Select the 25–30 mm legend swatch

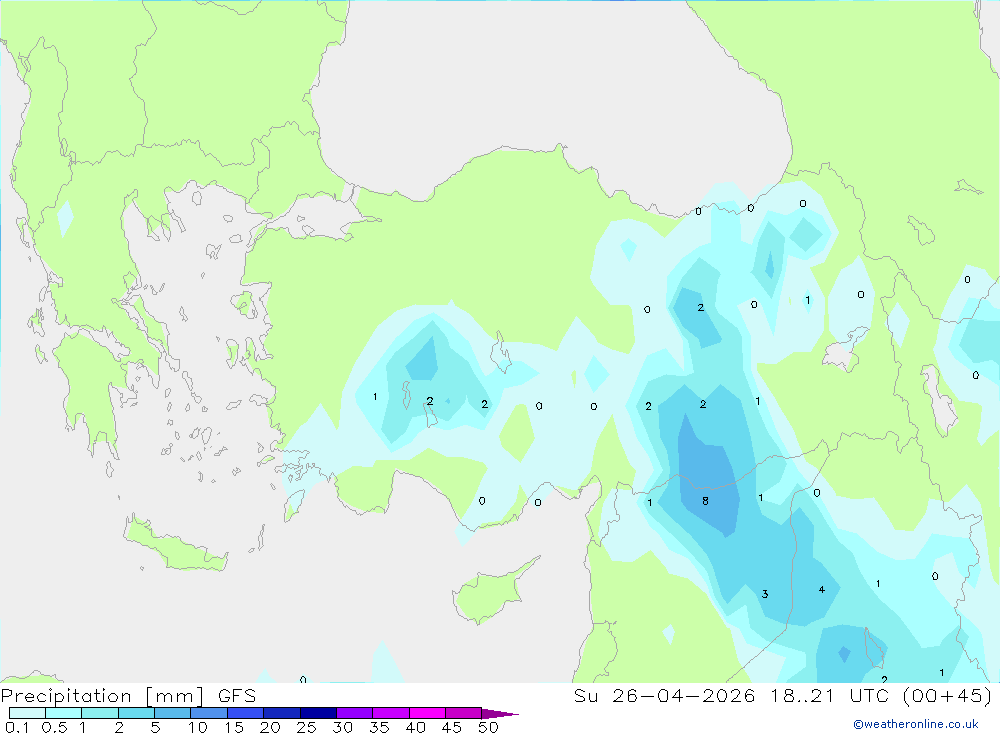pyautogui.click(x=318, y=713)
